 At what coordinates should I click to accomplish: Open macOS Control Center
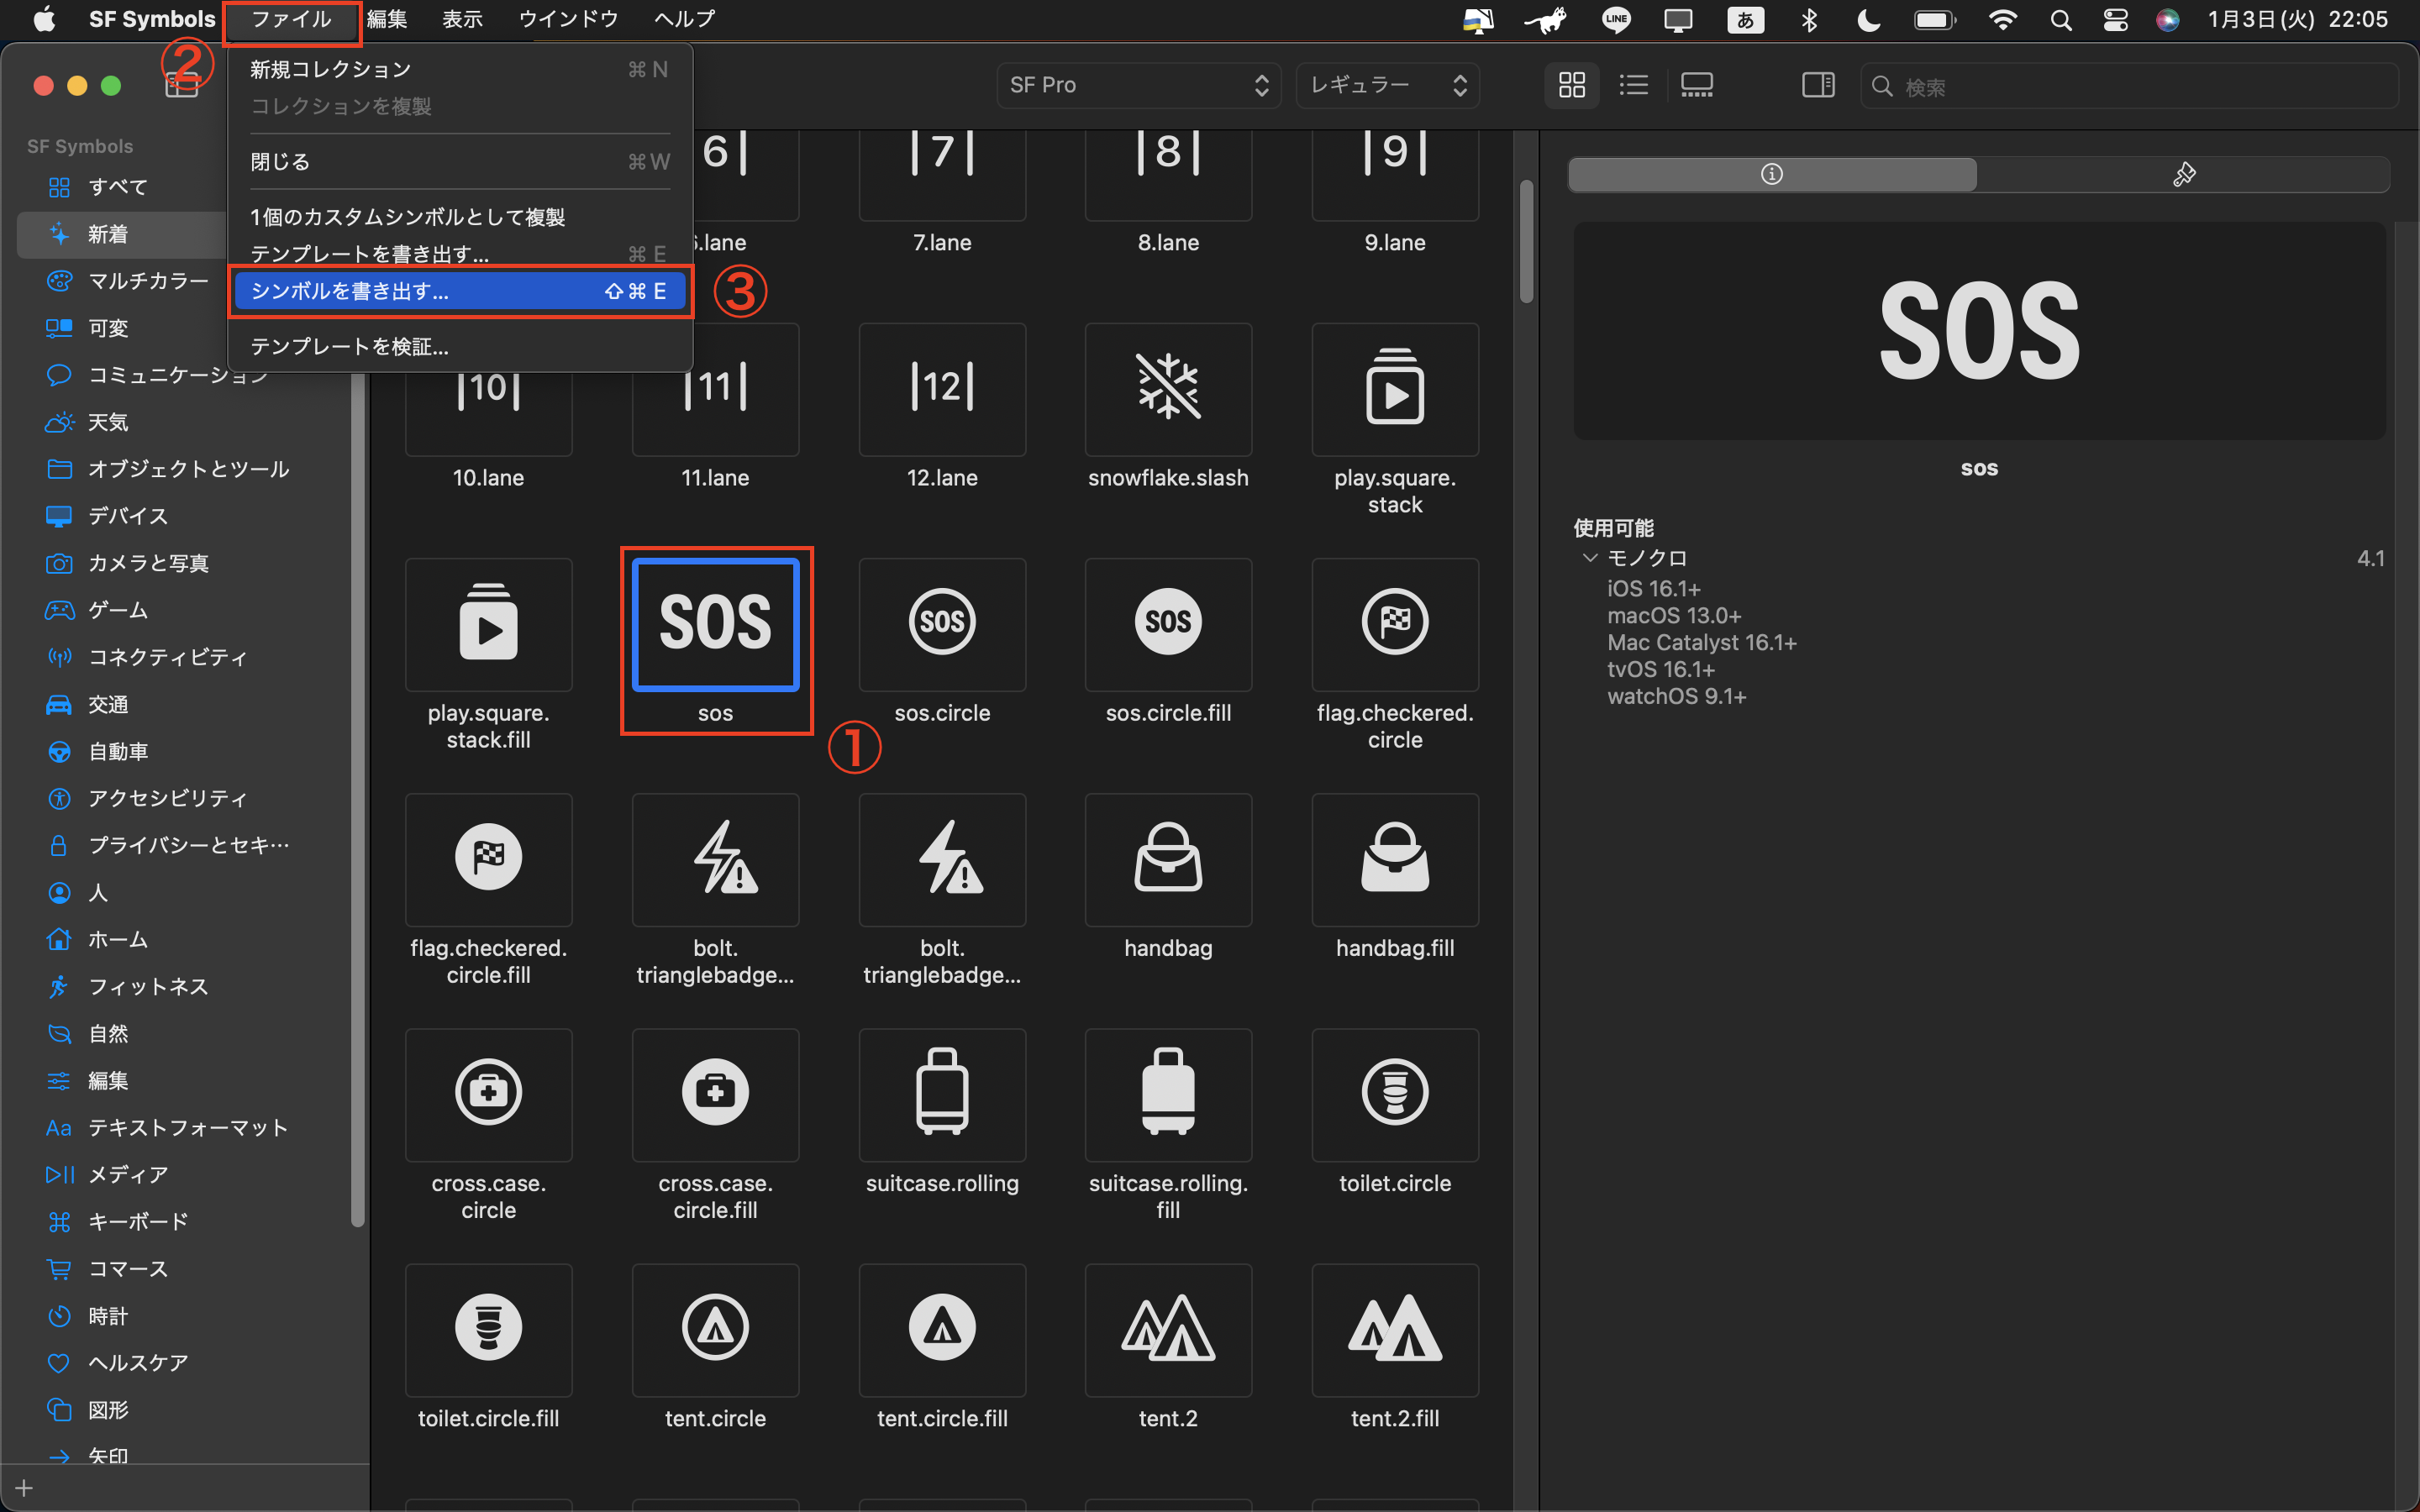coord(2116,19)
